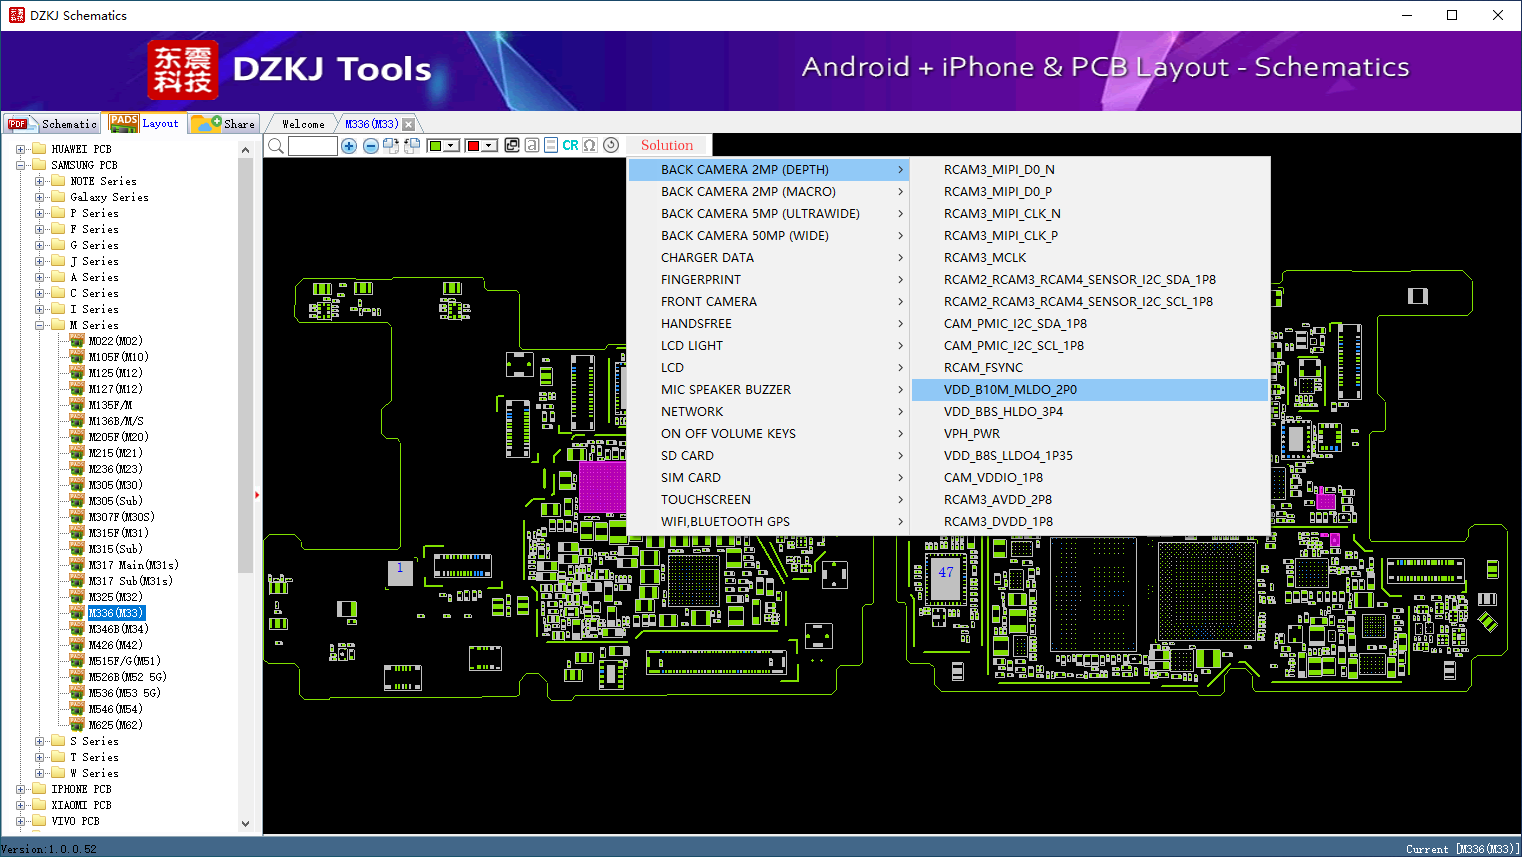Collapse the M Series folder
This screenshot has height=857, width=1522.
39,325
